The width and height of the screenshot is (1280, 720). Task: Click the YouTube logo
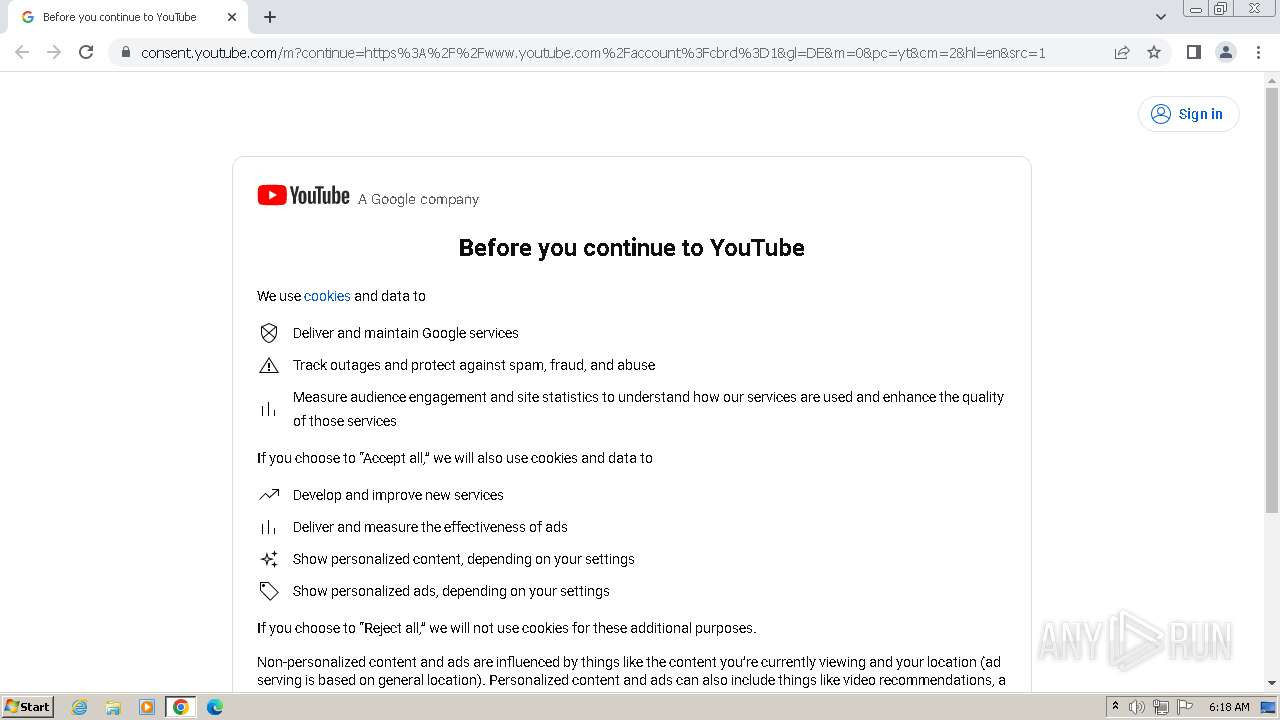click(x=303, y=196)
